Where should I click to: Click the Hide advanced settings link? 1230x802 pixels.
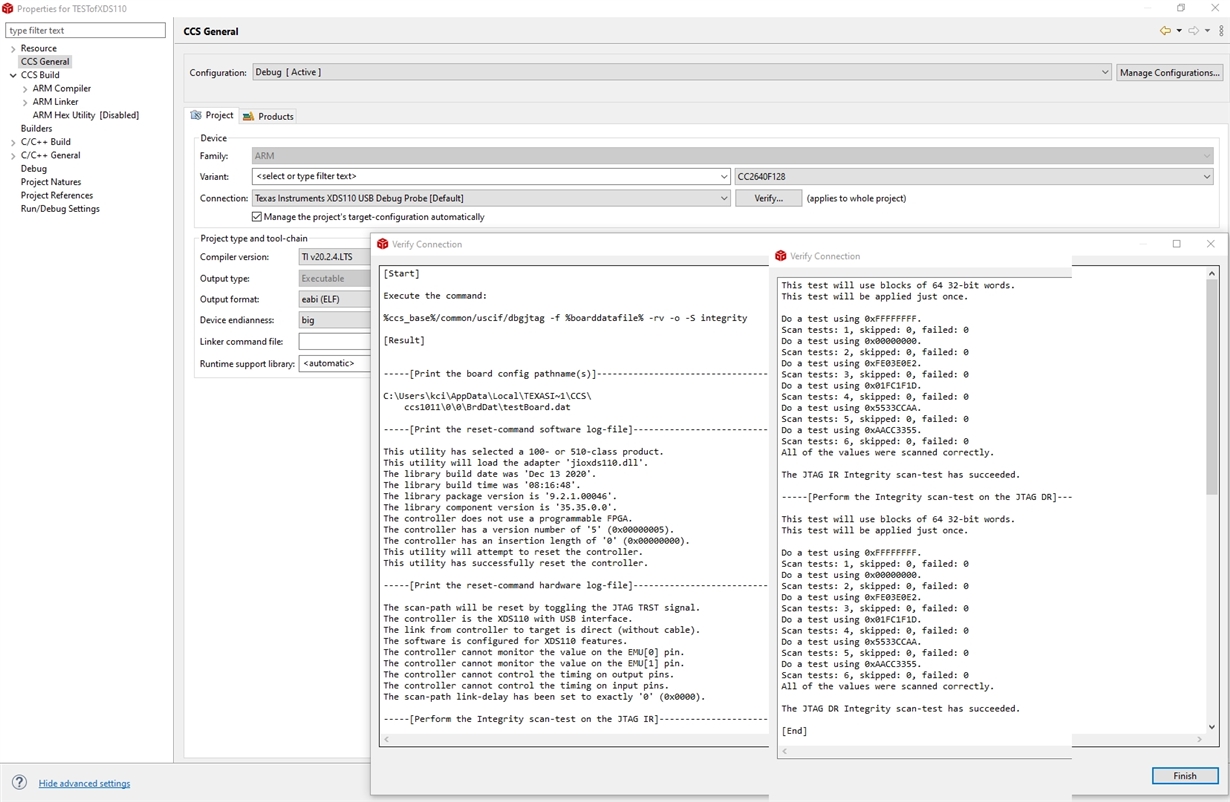tap(84, 783)
